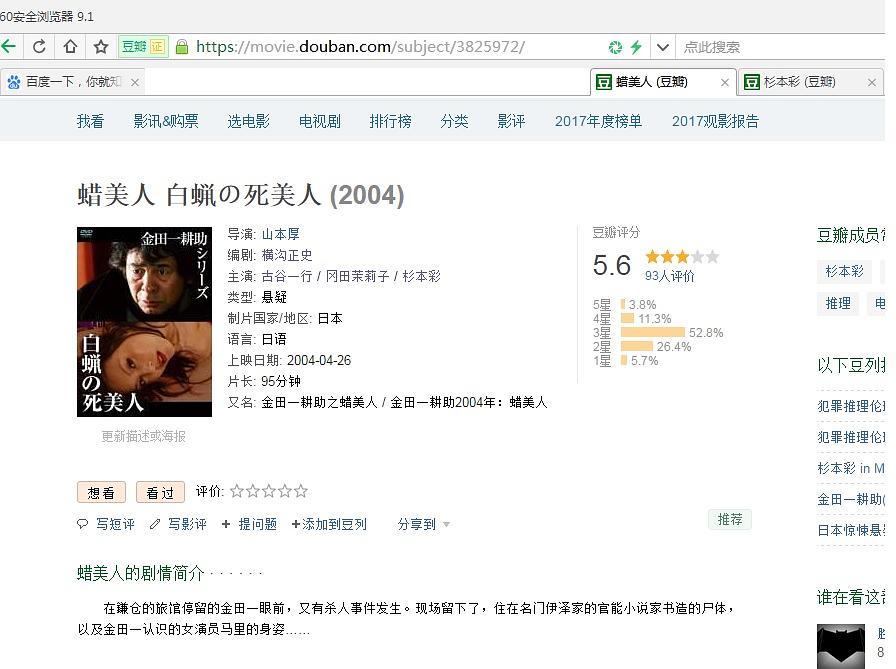896x669 pixels.
Task: Open the address bar dropdown arrow
Action: click(x=662, y=47)
